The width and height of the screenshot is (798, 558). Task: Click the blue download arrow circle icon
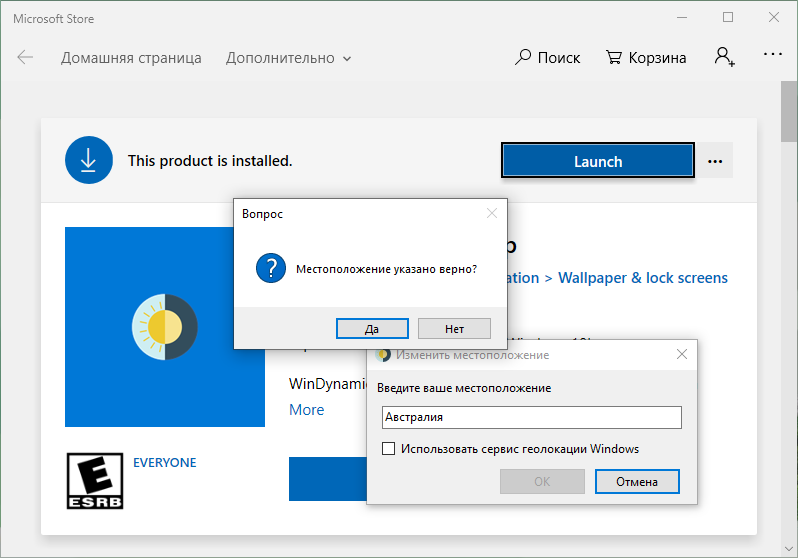point(89,160)
